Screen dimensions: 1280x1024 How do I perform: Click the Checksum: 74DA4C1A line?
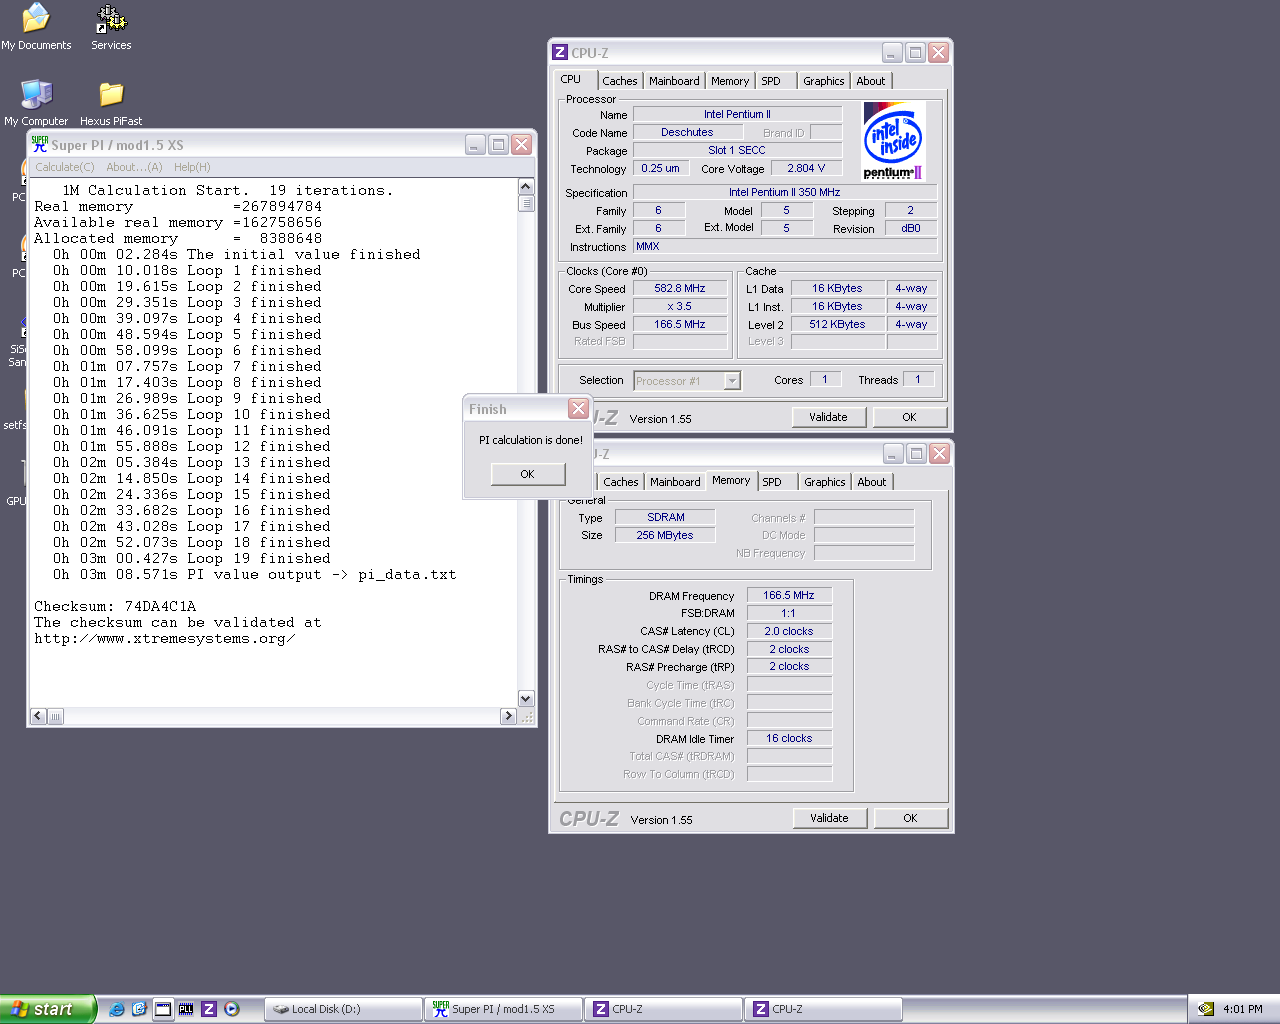[x=115, y=606]
